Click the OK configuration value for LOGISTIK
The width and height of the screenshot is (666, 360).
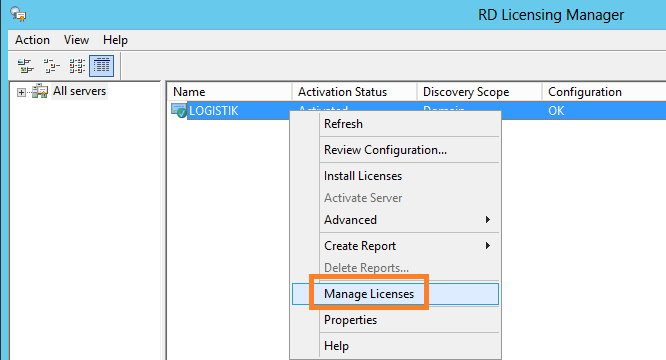556,111
